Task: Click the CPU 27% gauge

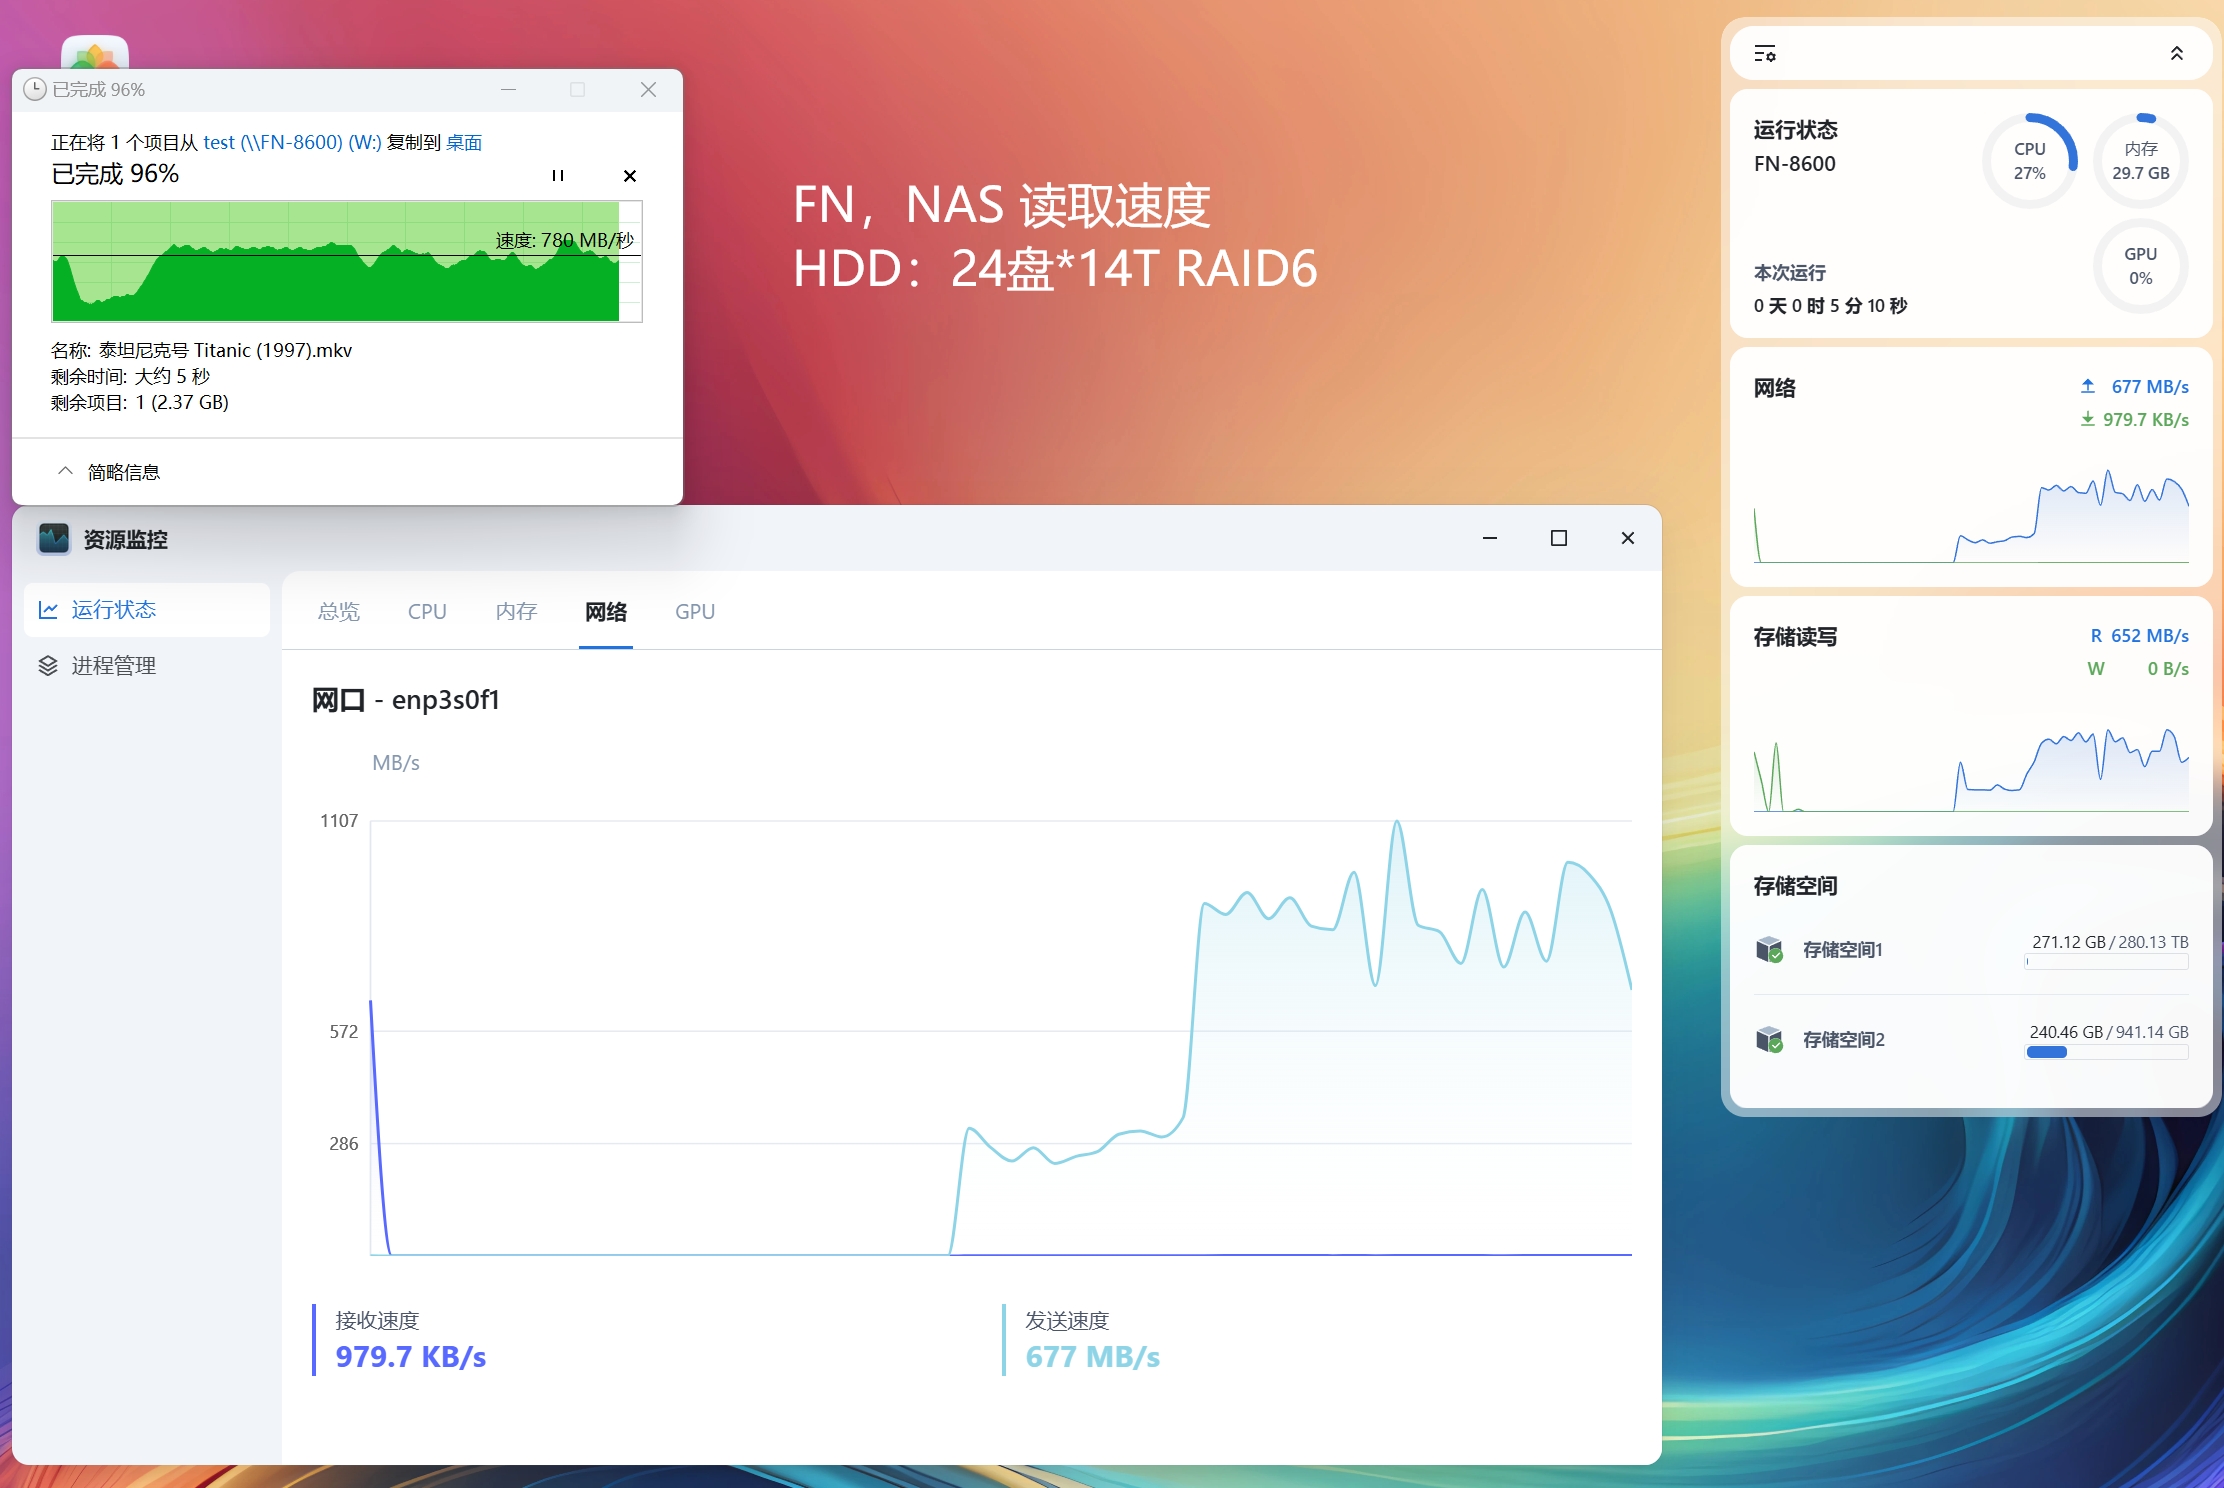Action: (x=2030, y=161)
